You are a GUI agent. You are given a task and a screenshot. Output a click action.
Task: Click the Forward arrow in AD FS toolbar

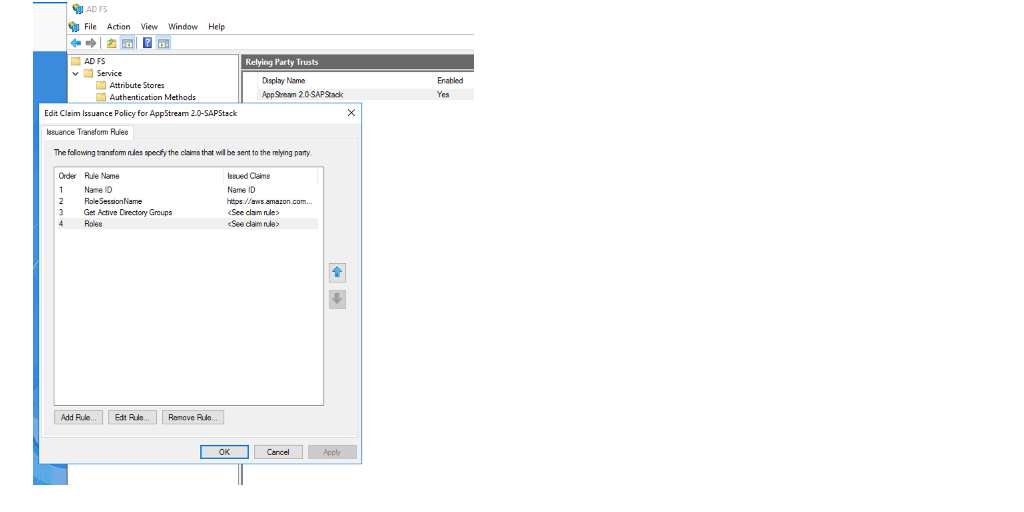[91, 43]
